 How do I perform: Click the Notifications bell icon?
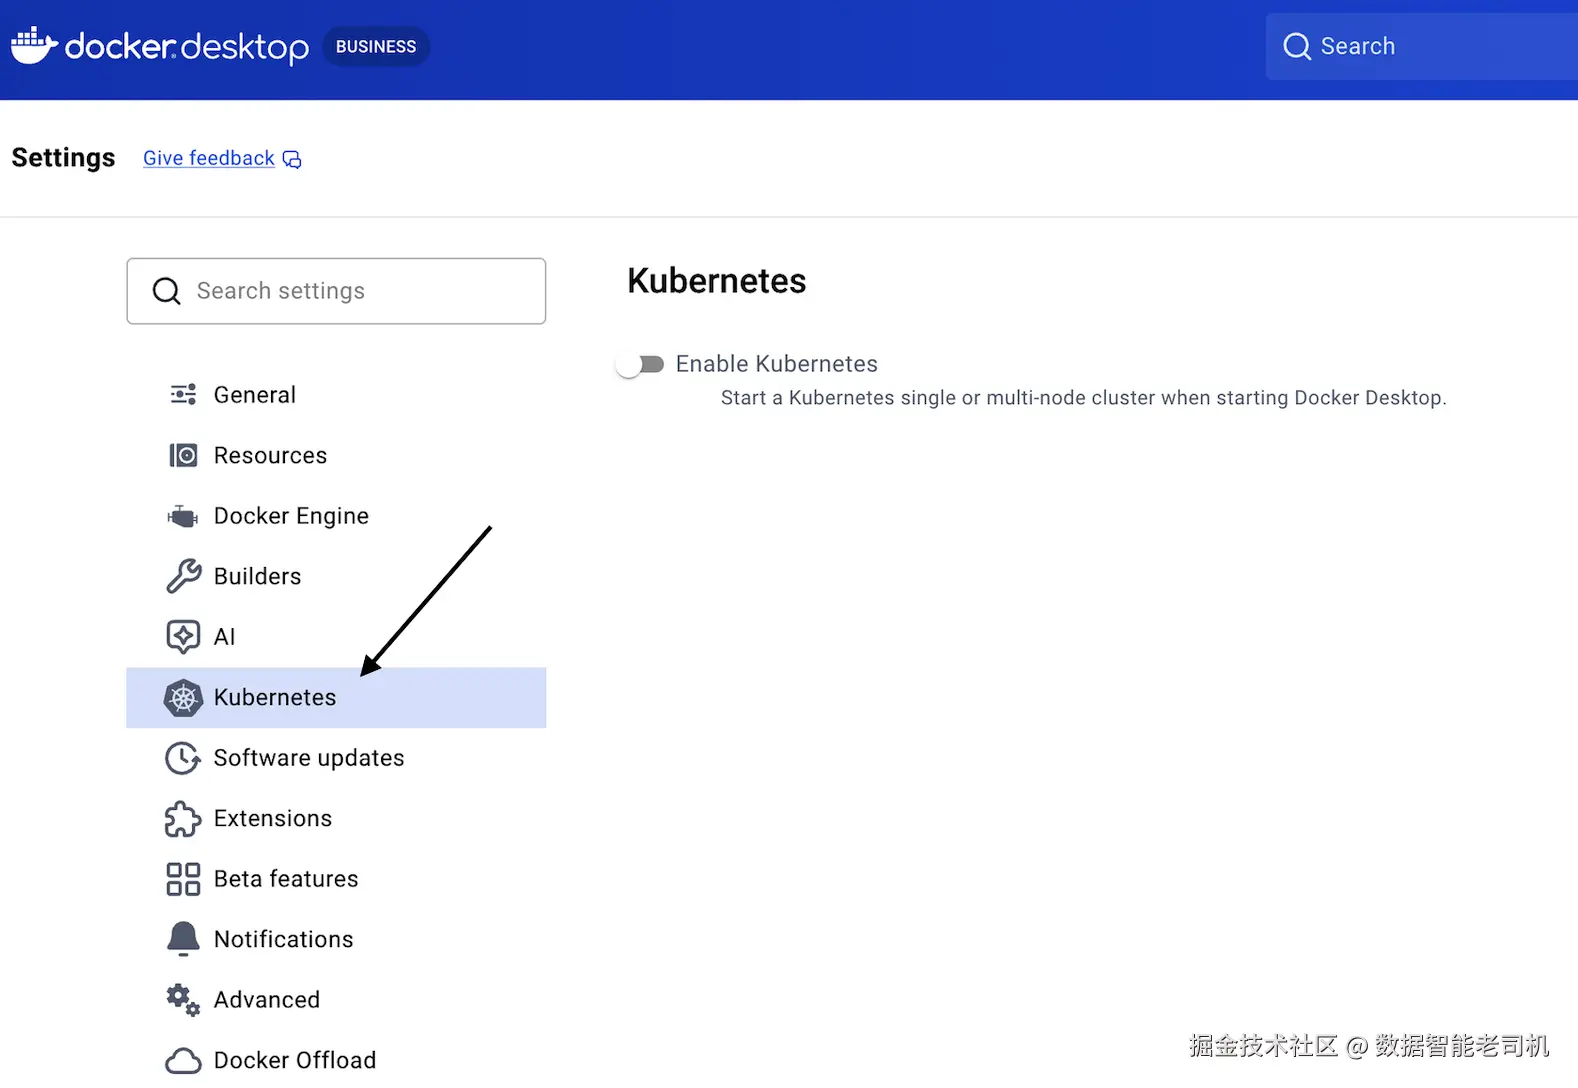click(183, 939)
